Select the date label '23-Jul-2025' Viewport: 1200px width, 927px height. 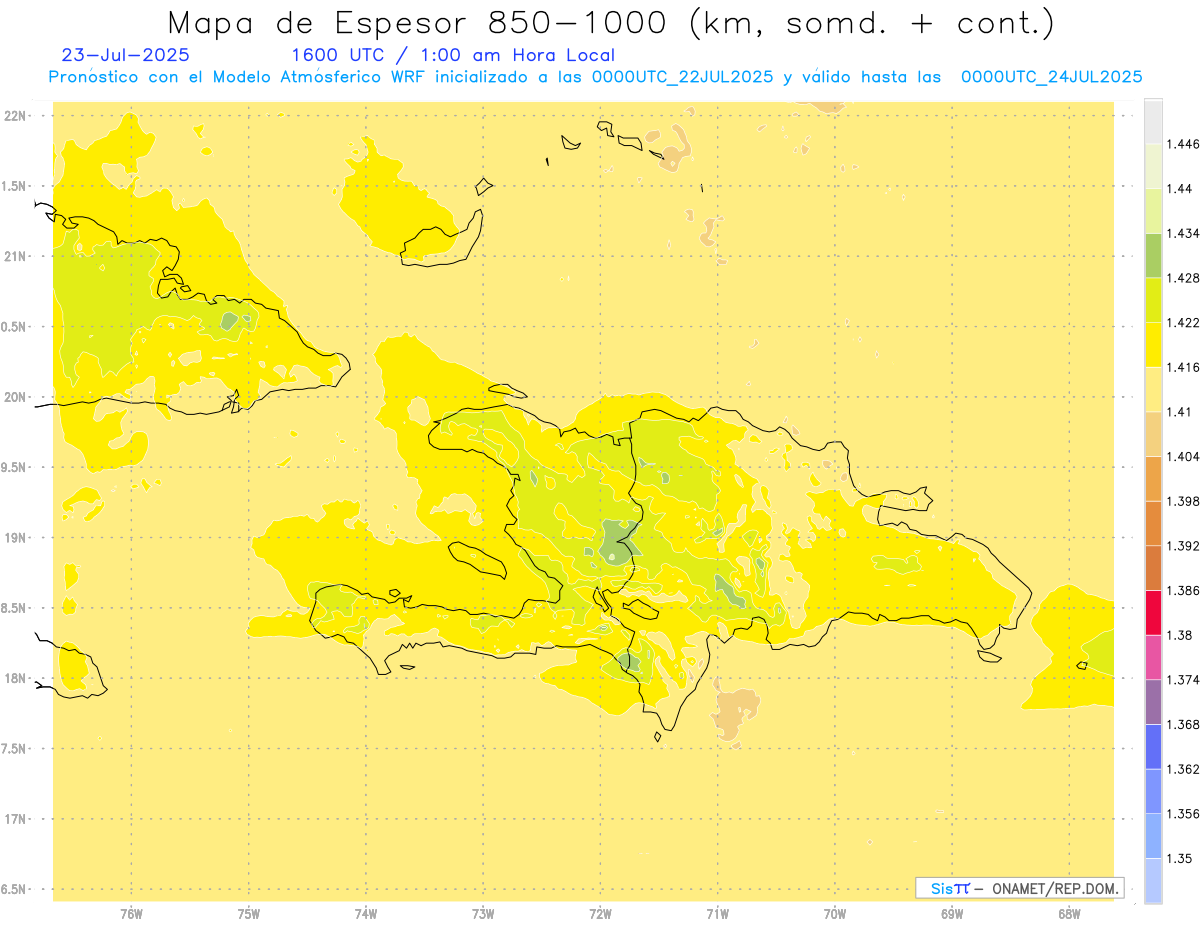point(126,55)
